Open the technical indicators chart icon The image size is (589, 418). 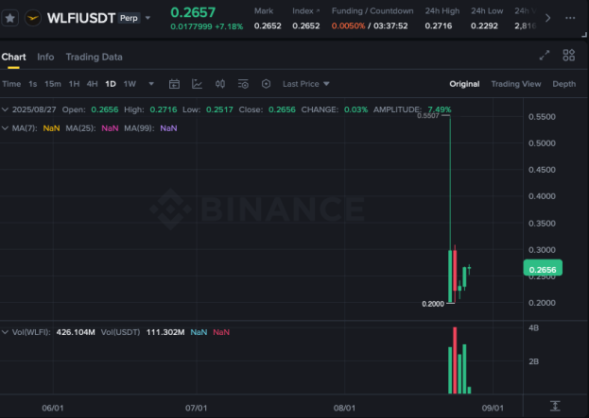pyautogui.click(x=197, y=84)
